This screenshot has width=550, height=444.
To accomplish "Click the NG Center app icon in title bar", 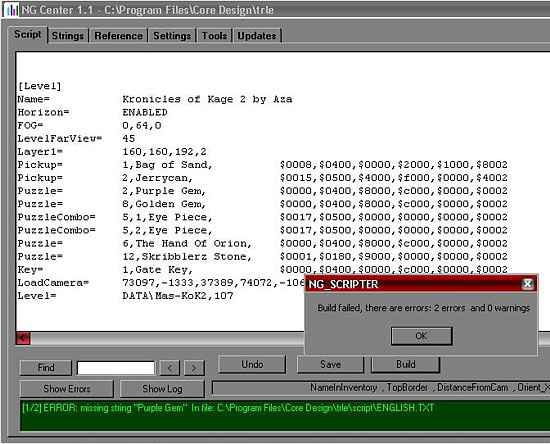I will [x=11, y=10].
